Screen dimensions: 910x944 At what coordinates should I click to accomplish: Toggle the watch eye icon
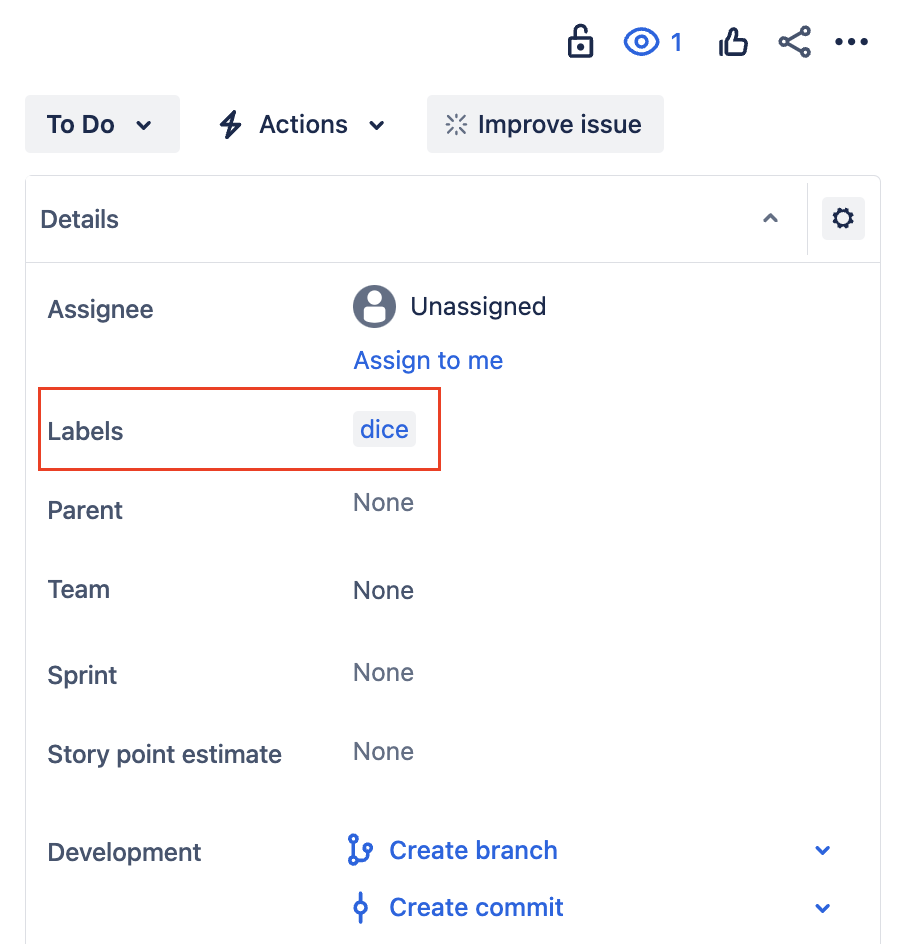coord(642,42)
